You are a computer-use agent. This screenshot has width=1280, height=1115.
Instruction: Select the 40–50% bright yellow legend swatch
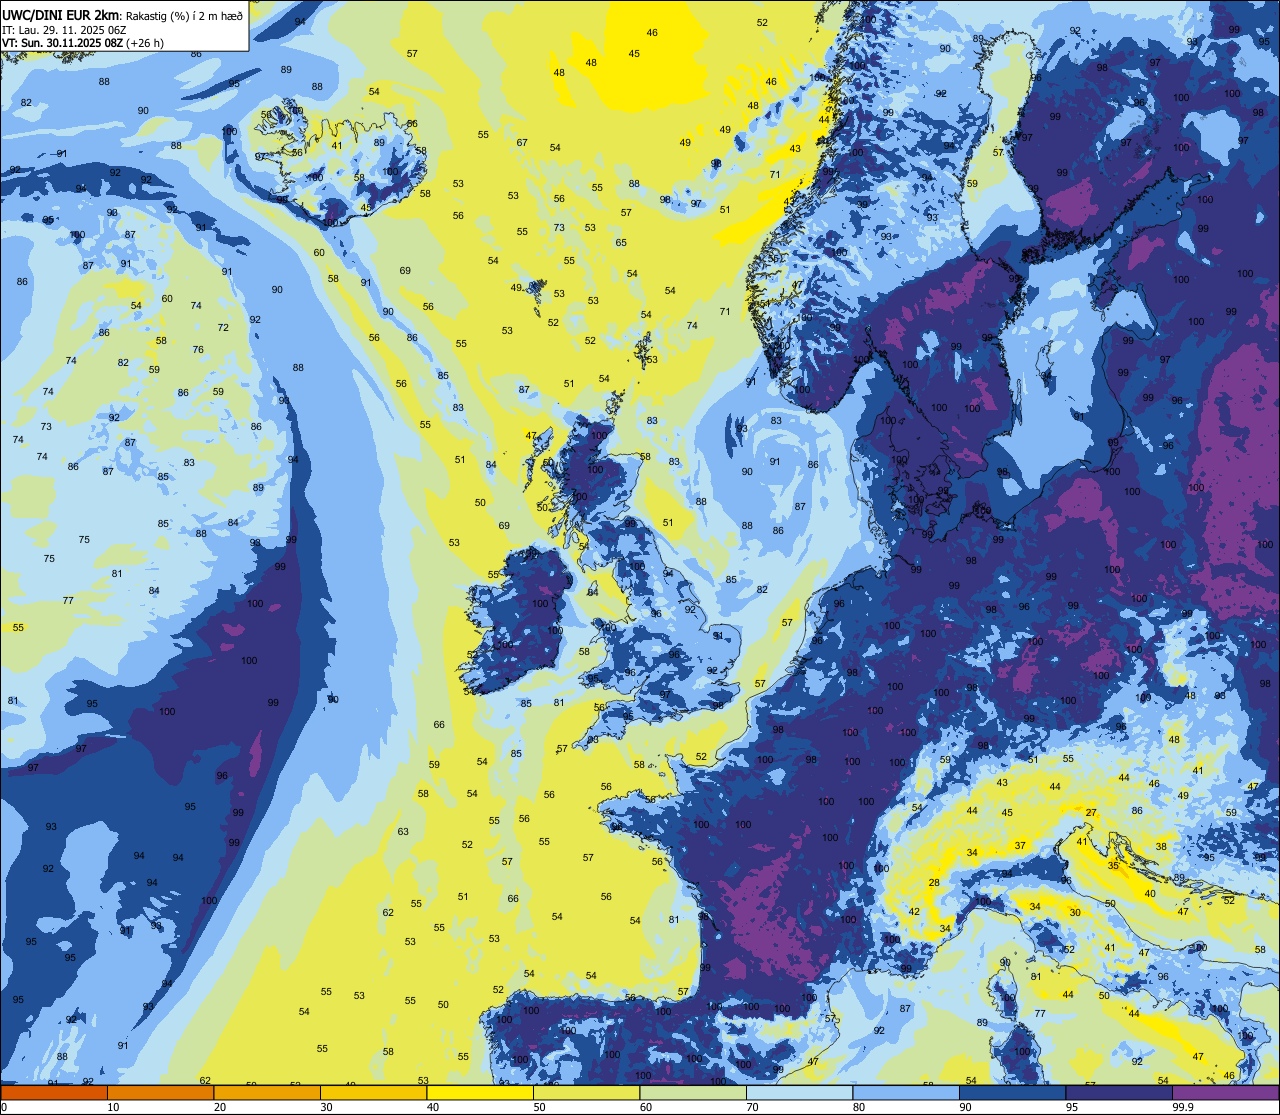click(480, 1092)
